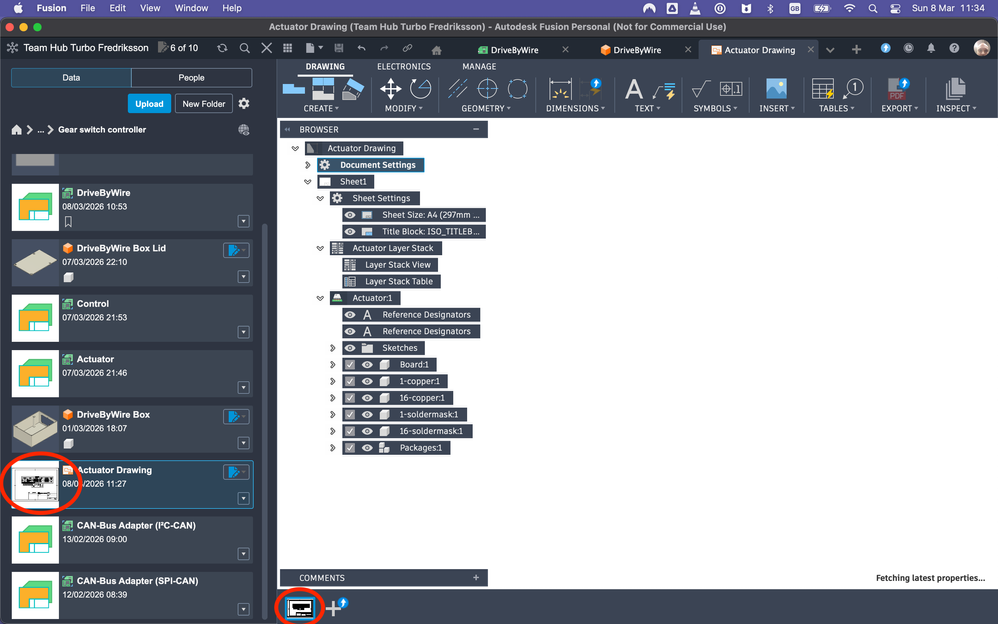Select the Leader text tool icon
998x624 pixels.
pos(664,91)
